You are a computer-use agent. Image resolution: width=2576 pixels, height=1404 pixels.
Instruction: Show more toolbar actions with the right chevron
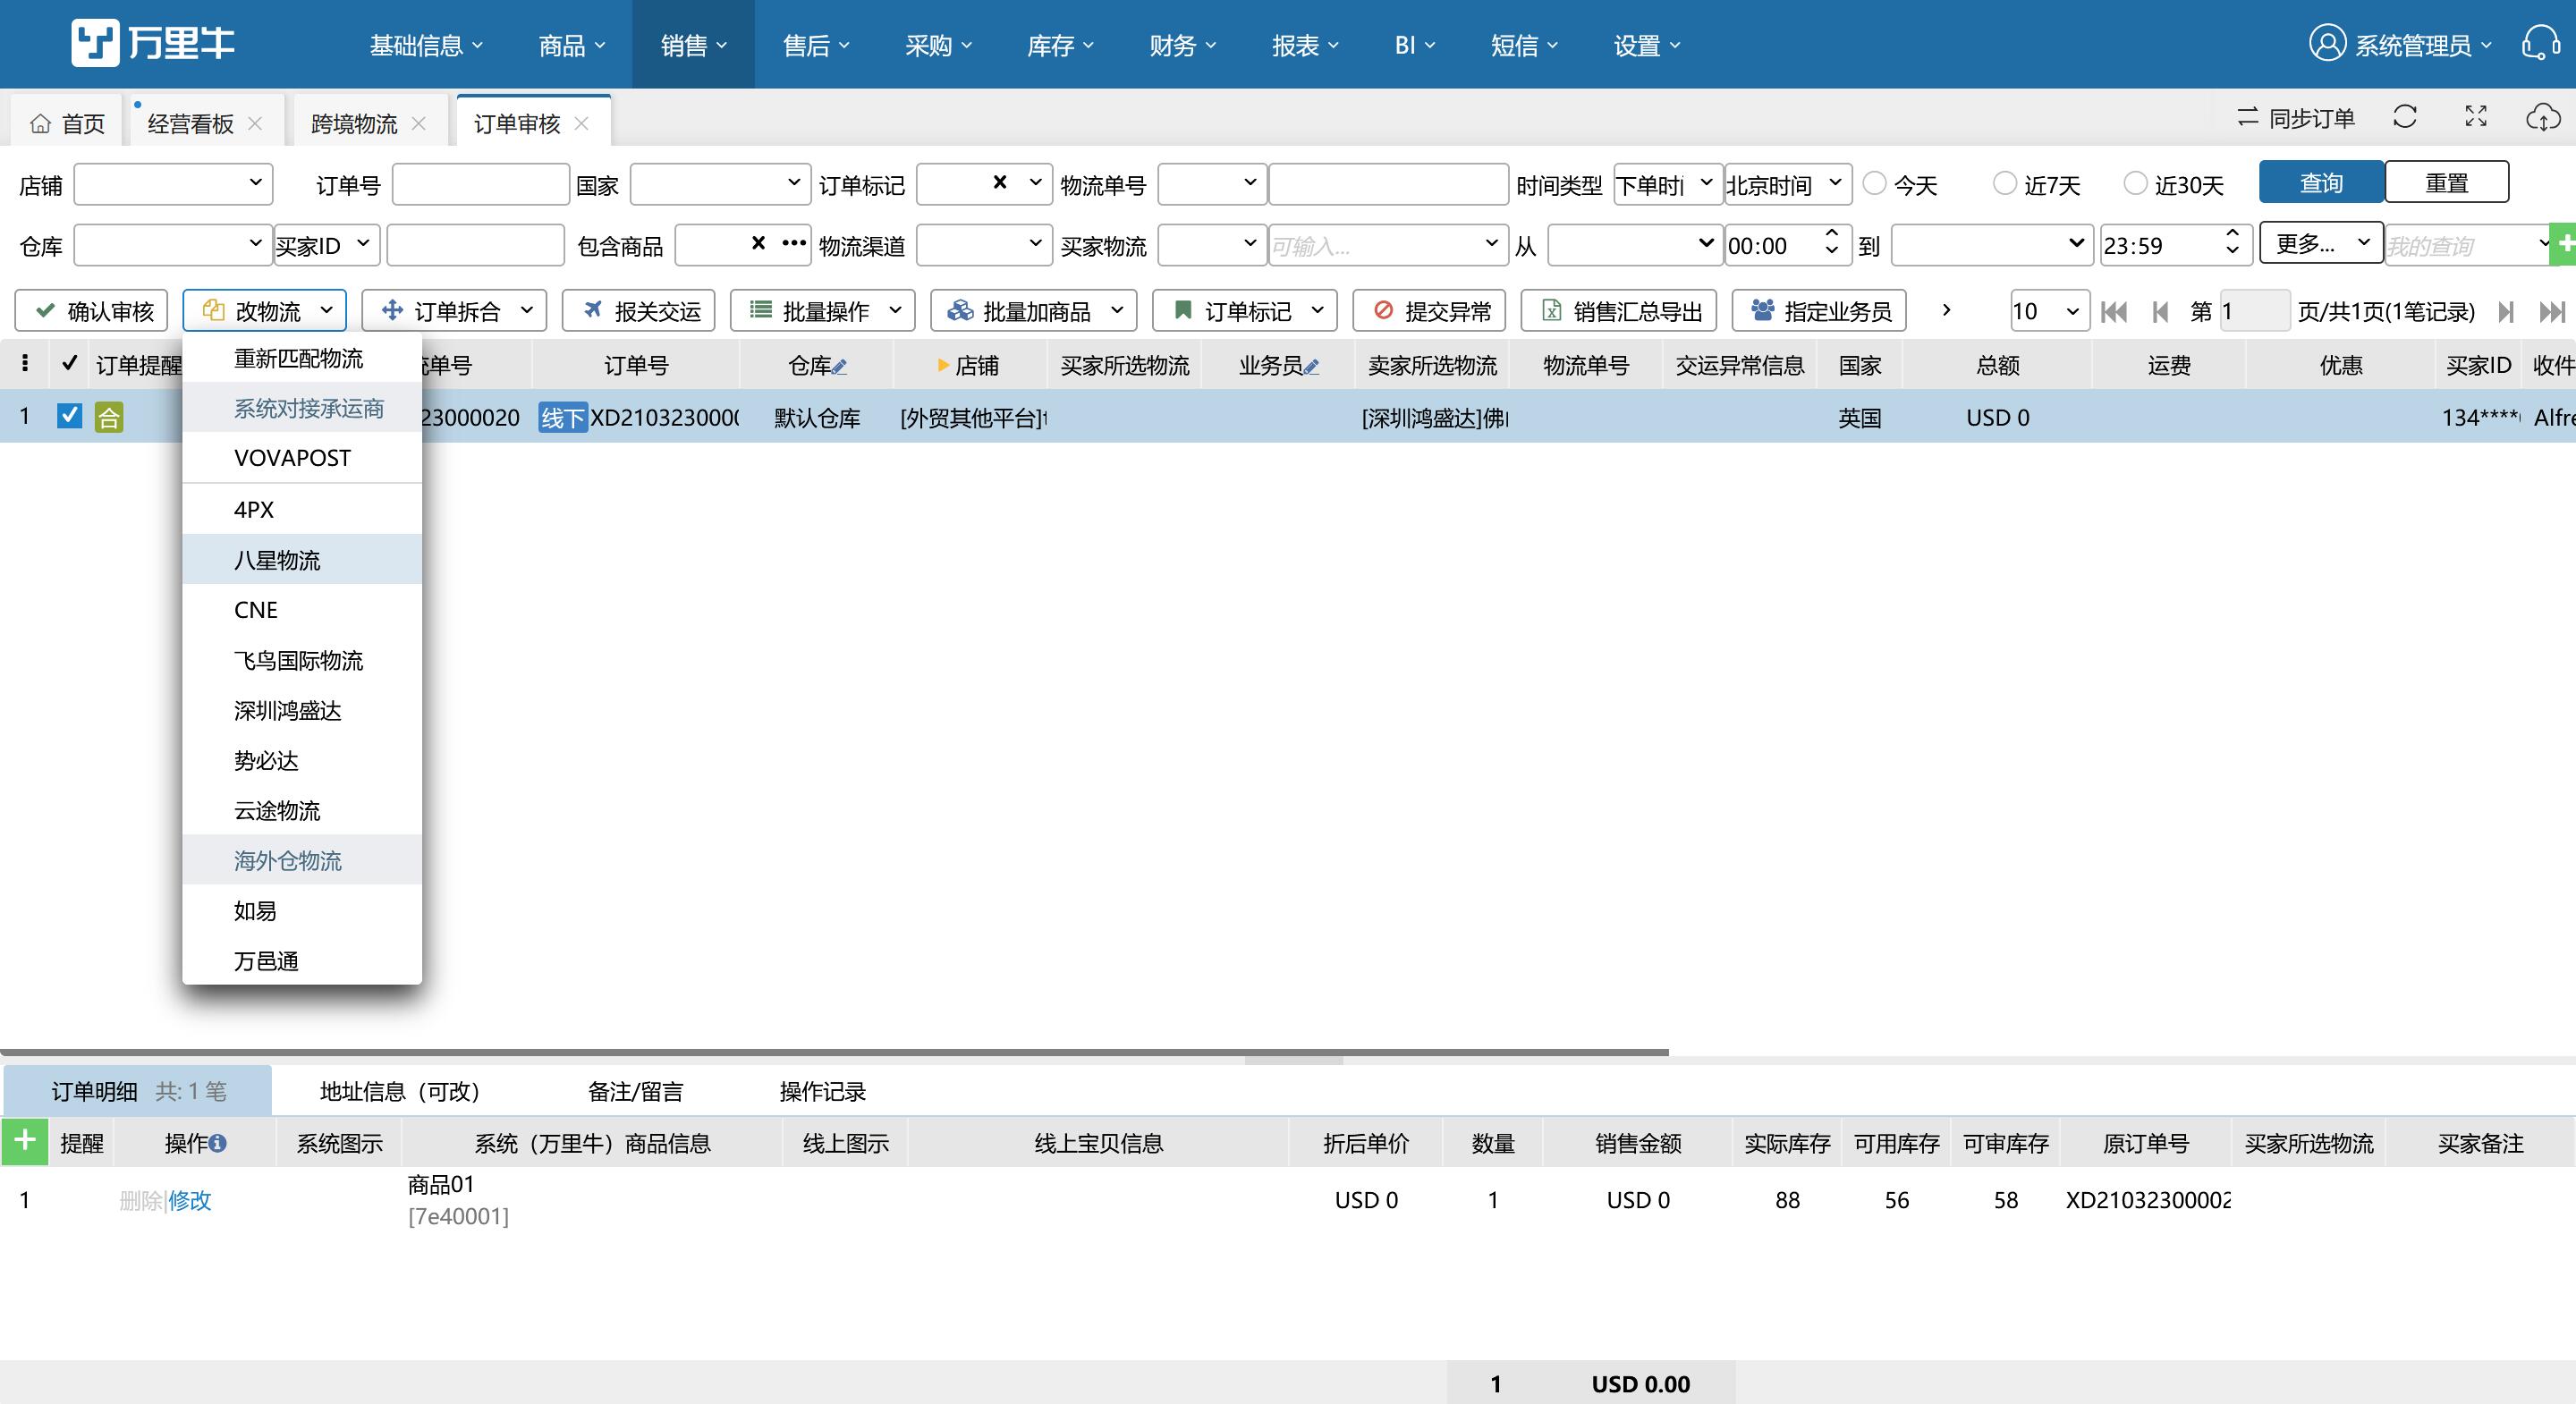(x=1946, y=310)
